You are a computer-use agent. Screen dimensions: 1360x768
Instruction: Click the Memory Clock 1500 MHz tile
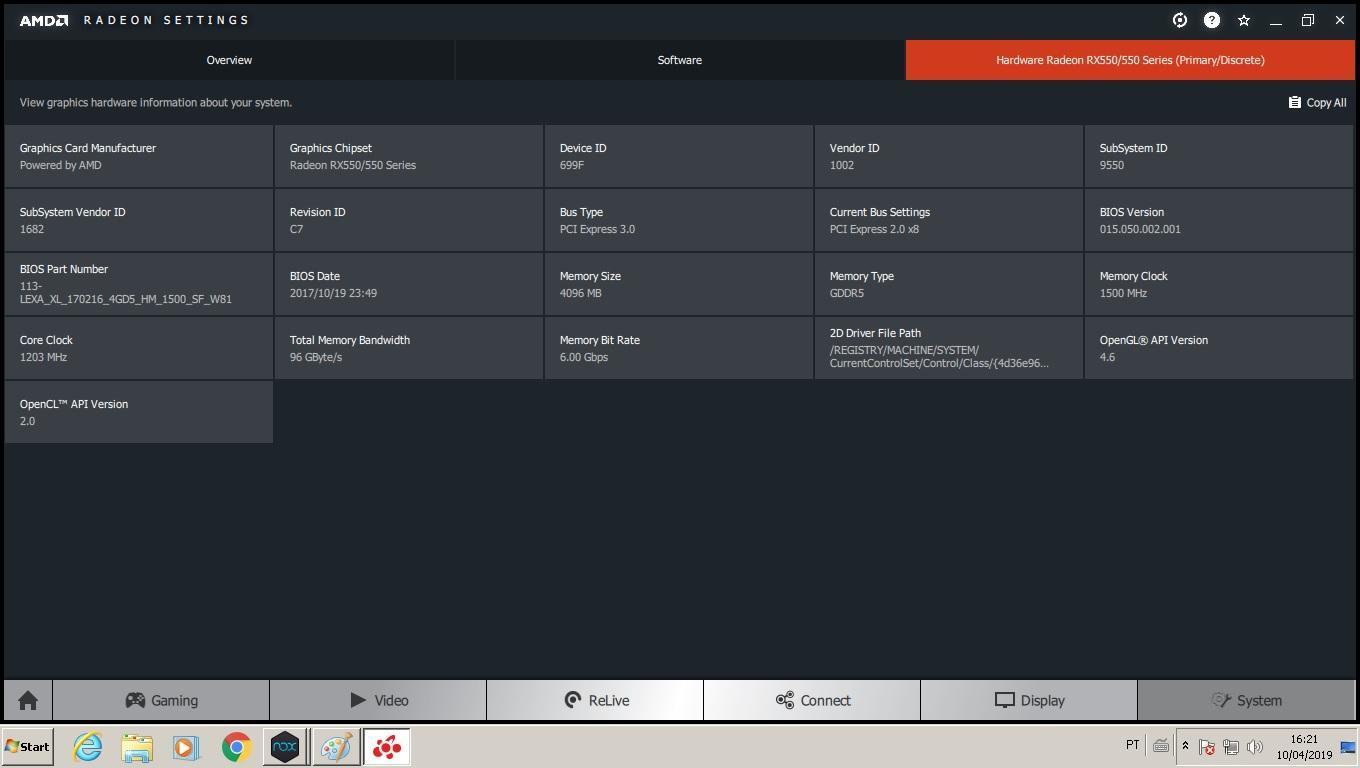[x=1219, y=284]
